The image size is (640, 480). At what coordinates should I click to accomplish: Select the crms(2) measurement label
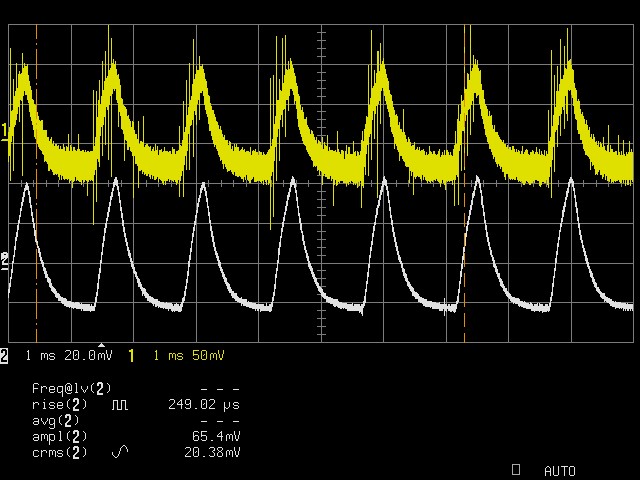pos(60,452)
